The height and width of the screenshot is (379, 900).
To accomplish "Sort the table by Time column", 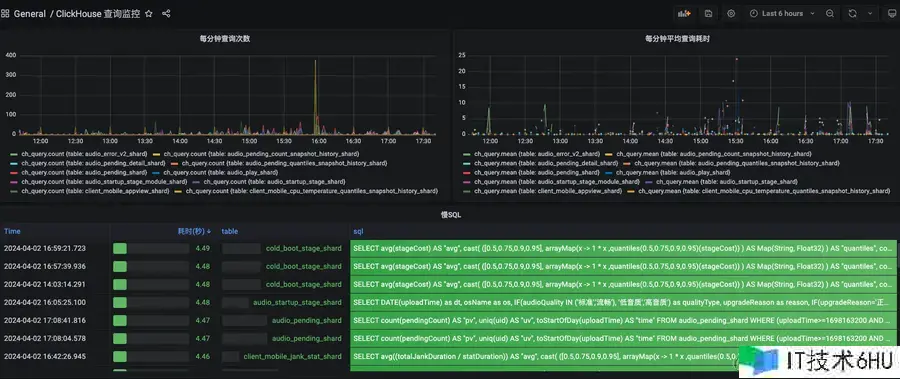I will 12,231.
